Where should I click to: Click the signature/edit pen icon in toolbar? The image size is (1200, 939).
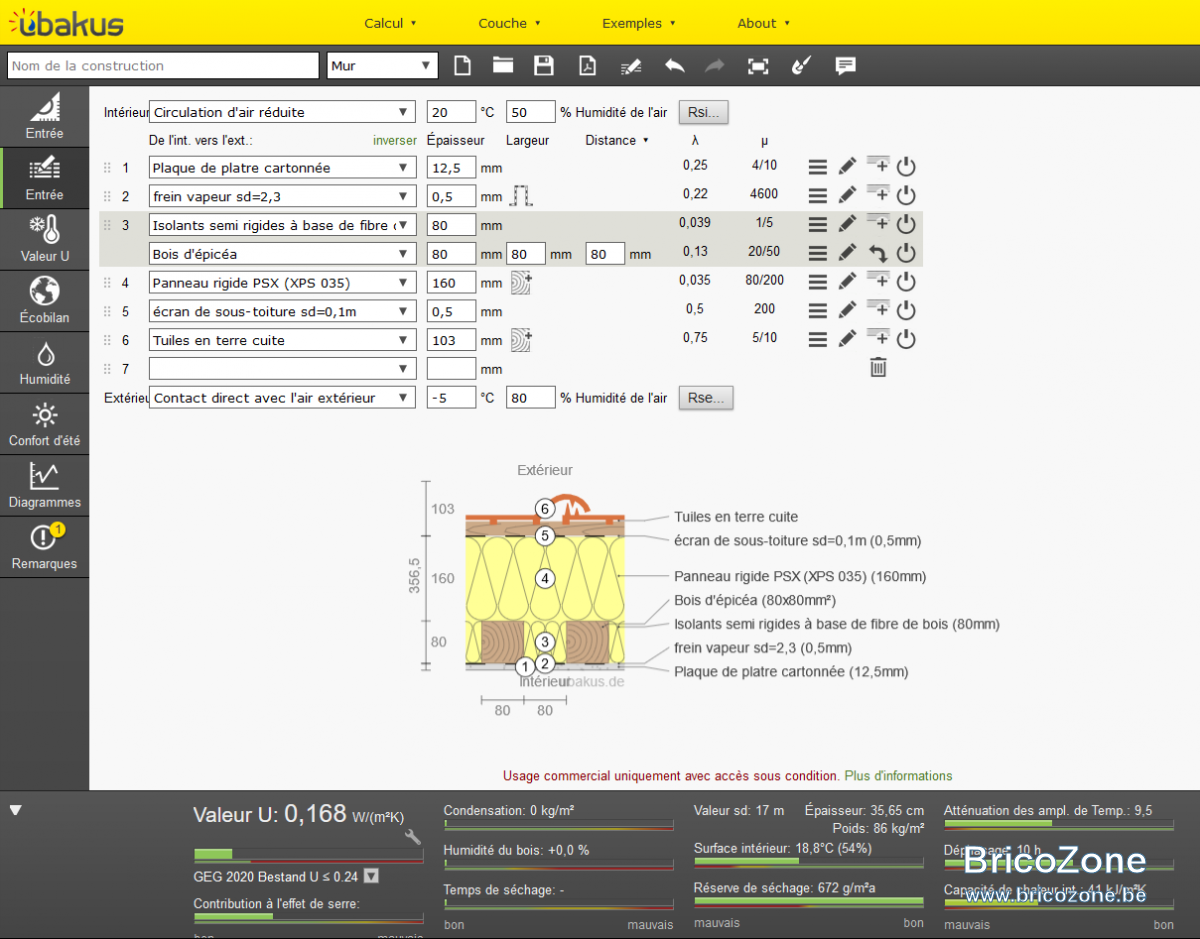(630, 66)
